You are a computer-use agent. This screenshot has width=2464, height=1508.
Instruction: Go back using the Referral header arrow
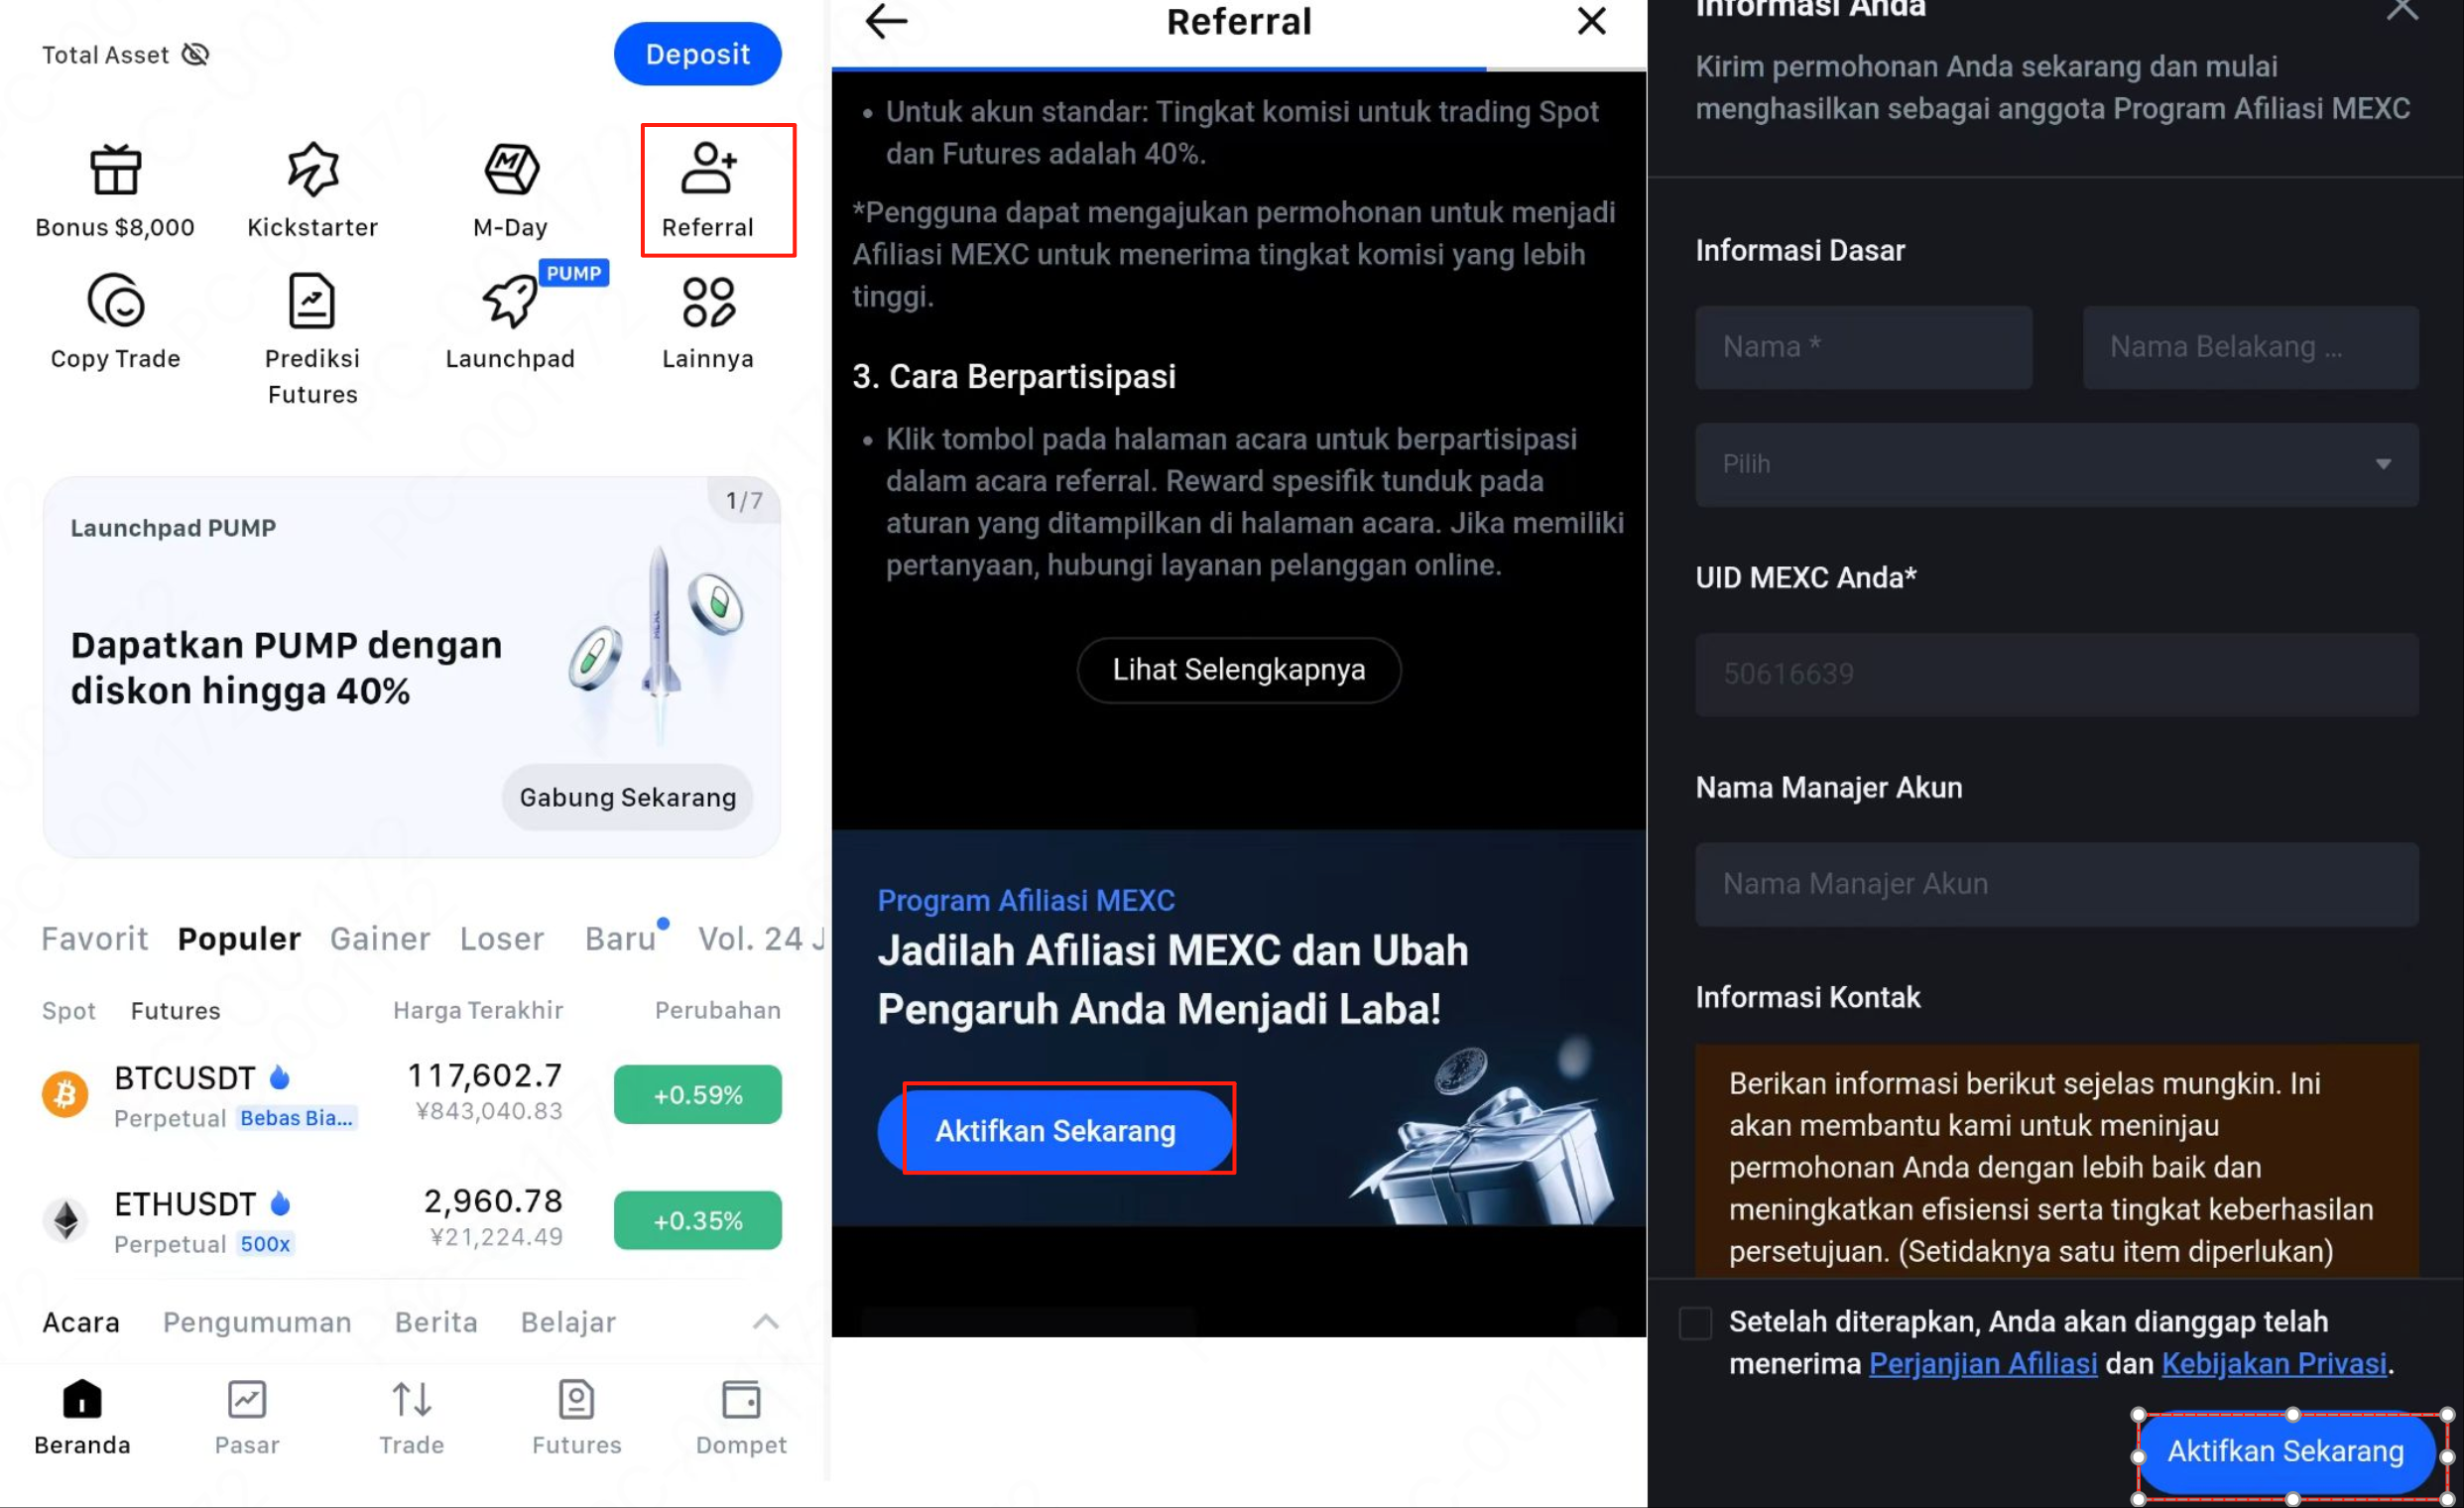(886, 21)
